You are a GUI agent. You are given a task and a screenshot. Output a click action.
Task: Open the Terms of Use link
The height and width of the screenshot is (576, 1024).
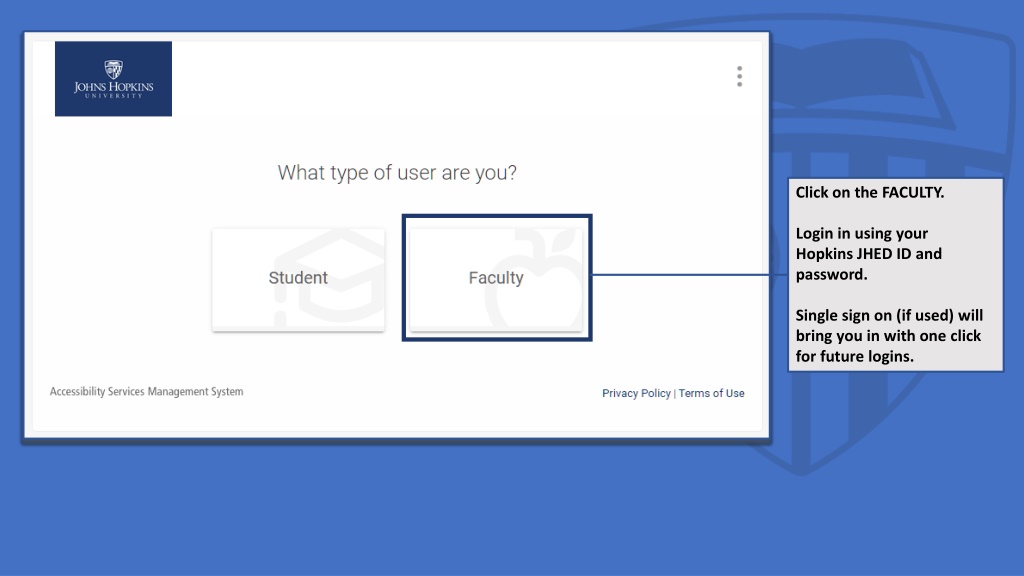click(711, 393)
